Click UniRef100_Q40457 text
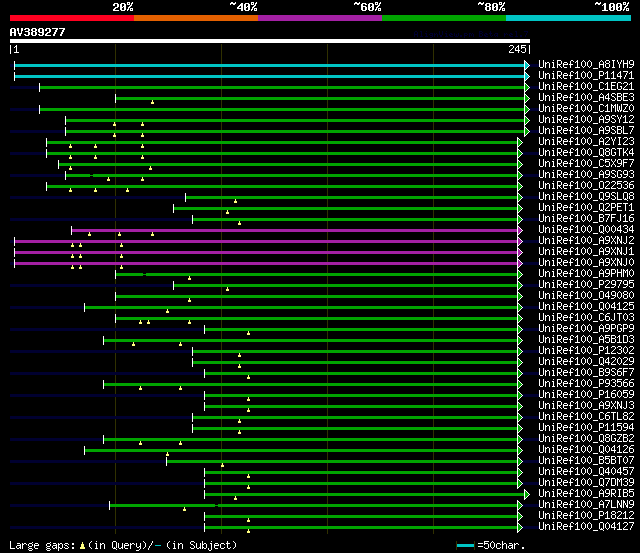The width and height of the screenshot is (640, 553). (x=586, y=472)
